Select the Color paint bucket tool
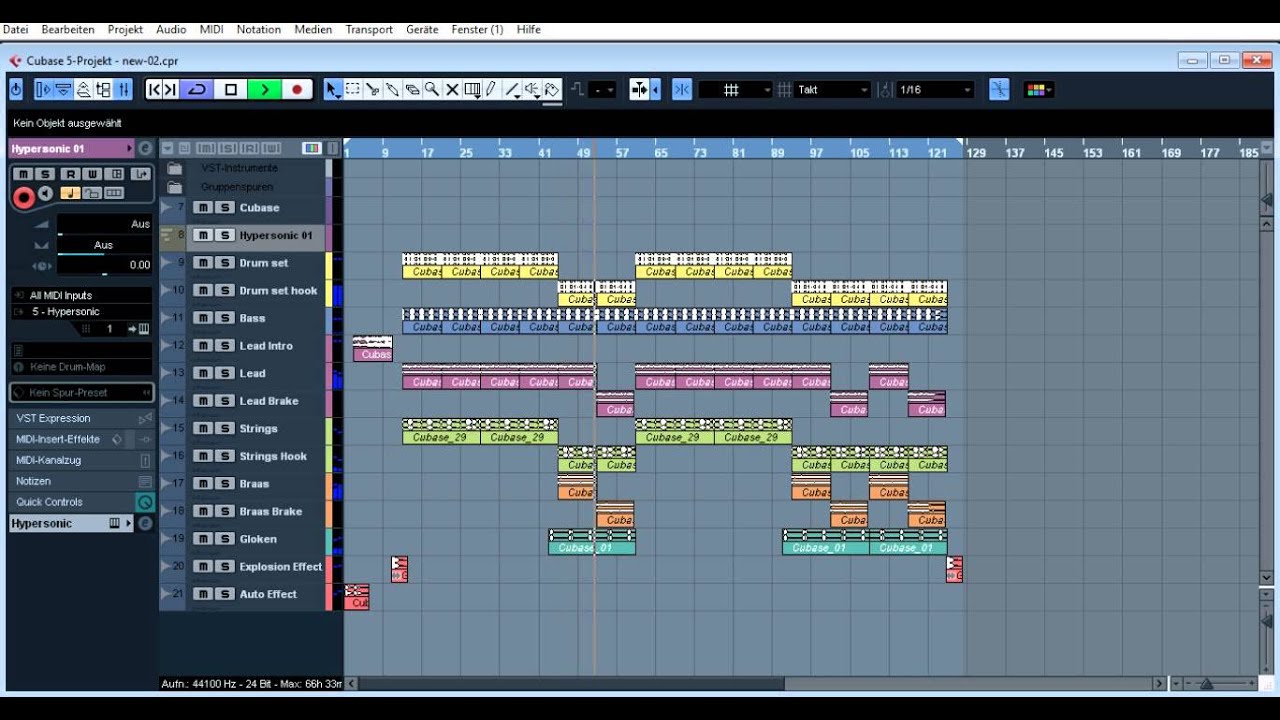 [552, 90]
